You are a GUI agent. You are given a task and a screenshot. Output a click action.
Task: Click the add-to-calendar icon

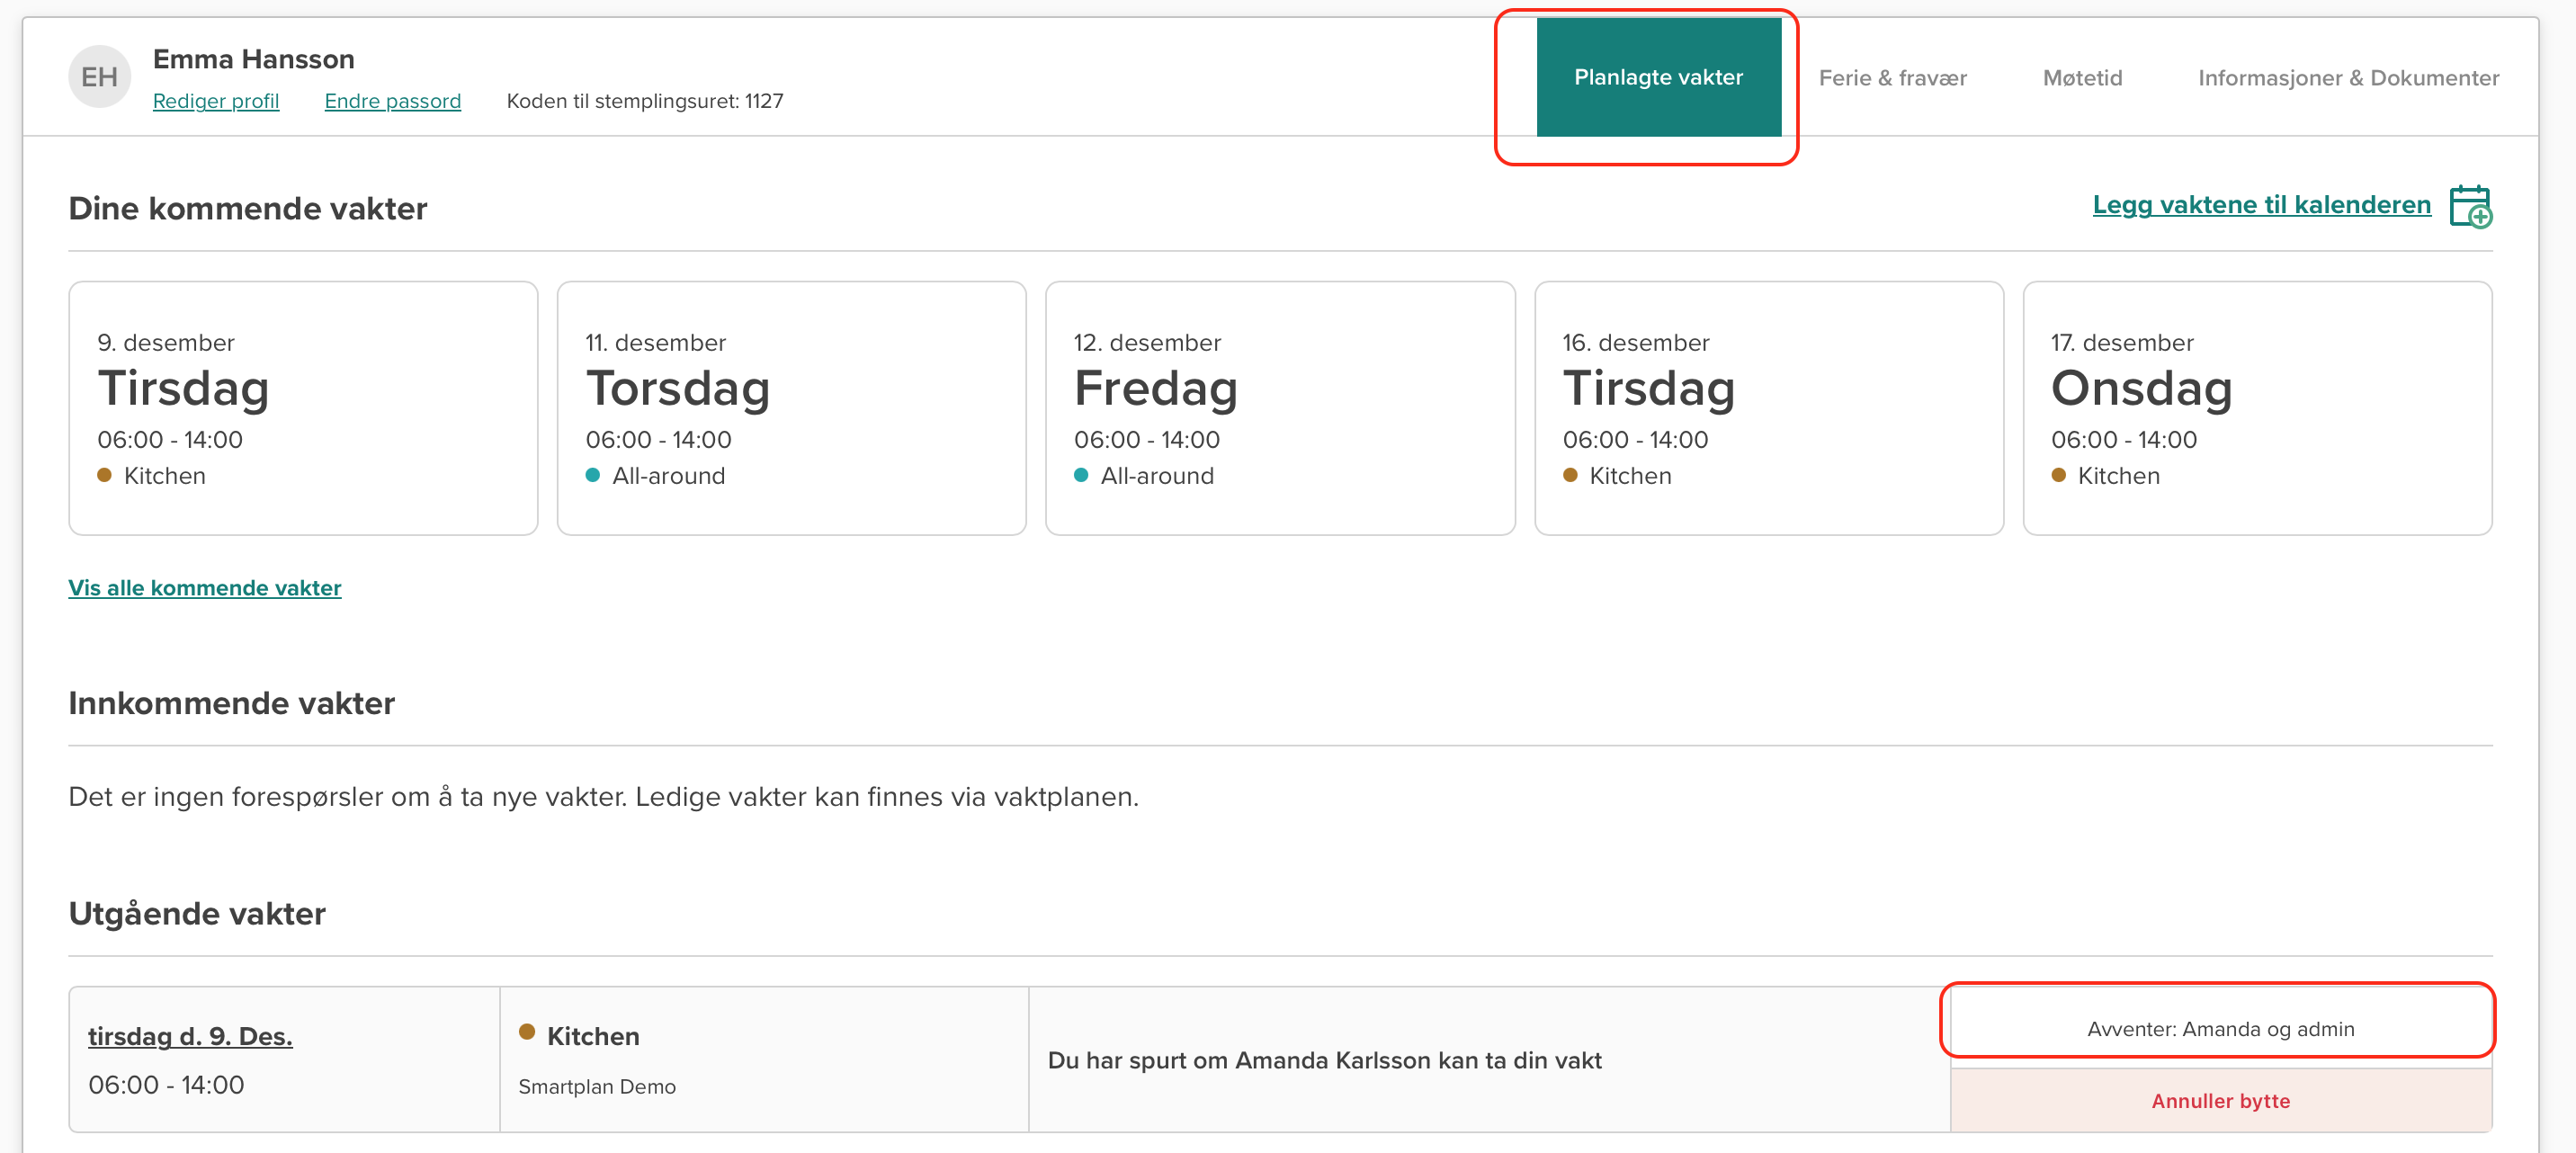click(x=2469, y=207)
